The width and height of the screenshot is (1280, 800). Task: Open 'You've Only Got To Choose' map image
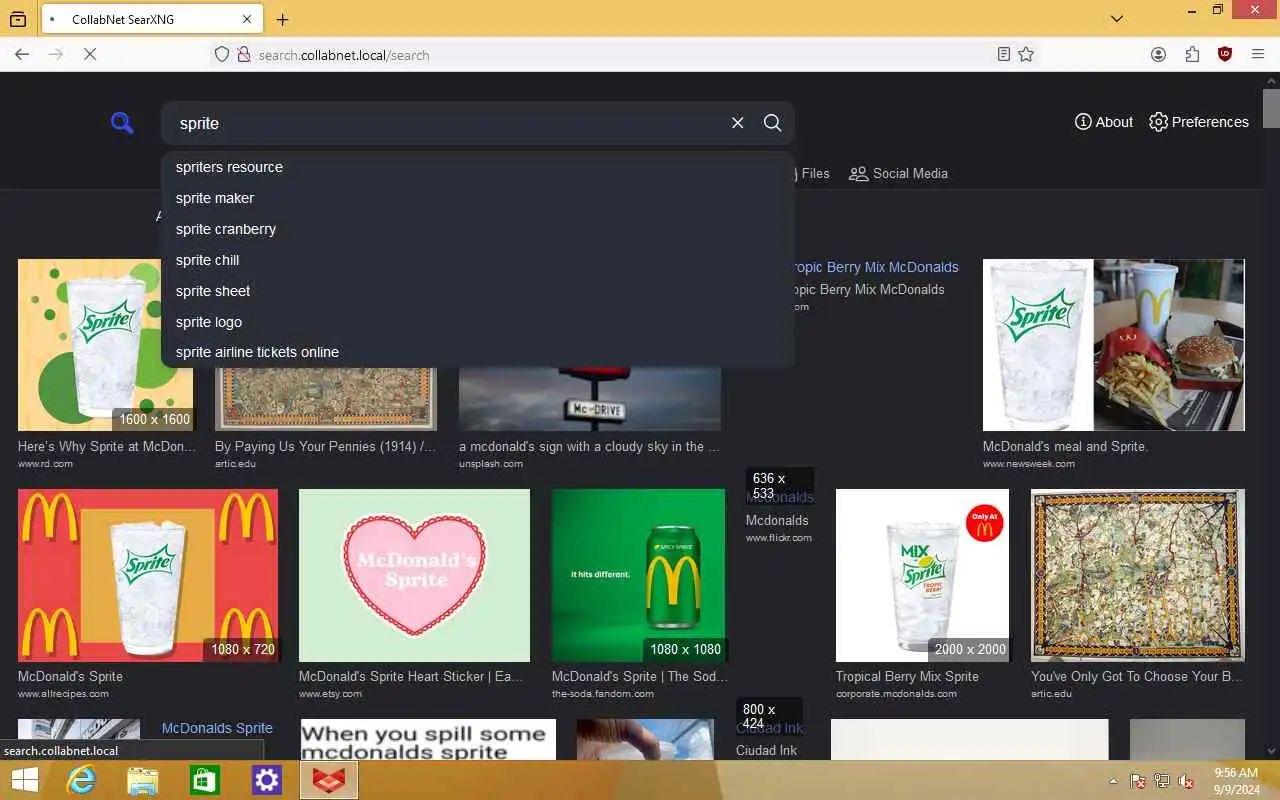point(1138,575)
